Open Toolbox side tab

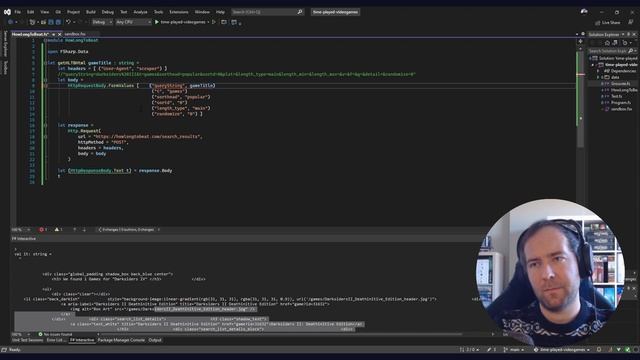(5, 67)
